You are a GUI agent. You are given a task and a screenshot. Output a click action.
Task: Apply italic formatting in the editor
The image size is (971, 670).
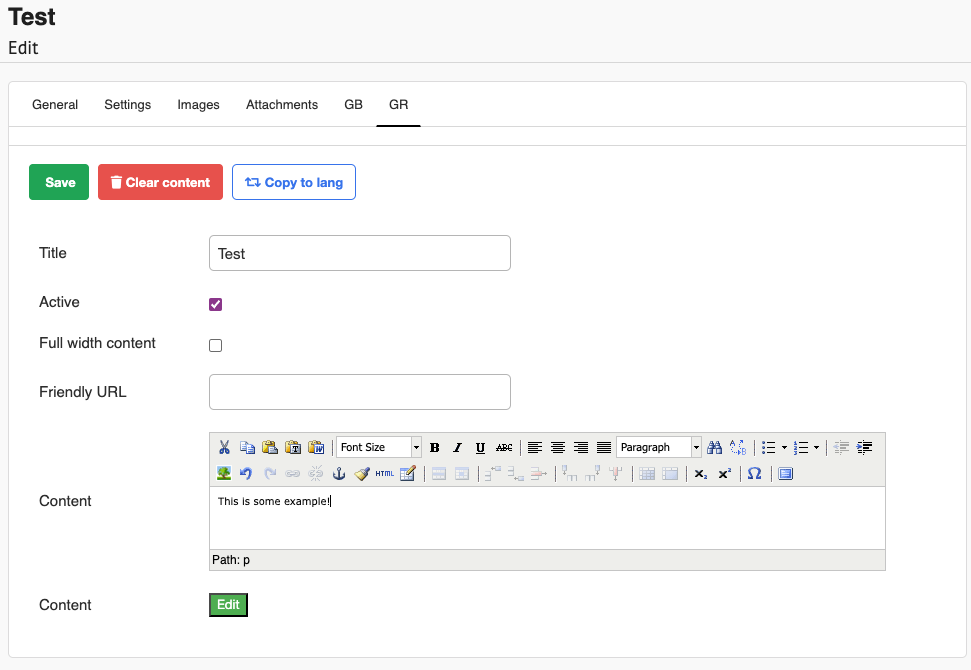tap(457, 447)
